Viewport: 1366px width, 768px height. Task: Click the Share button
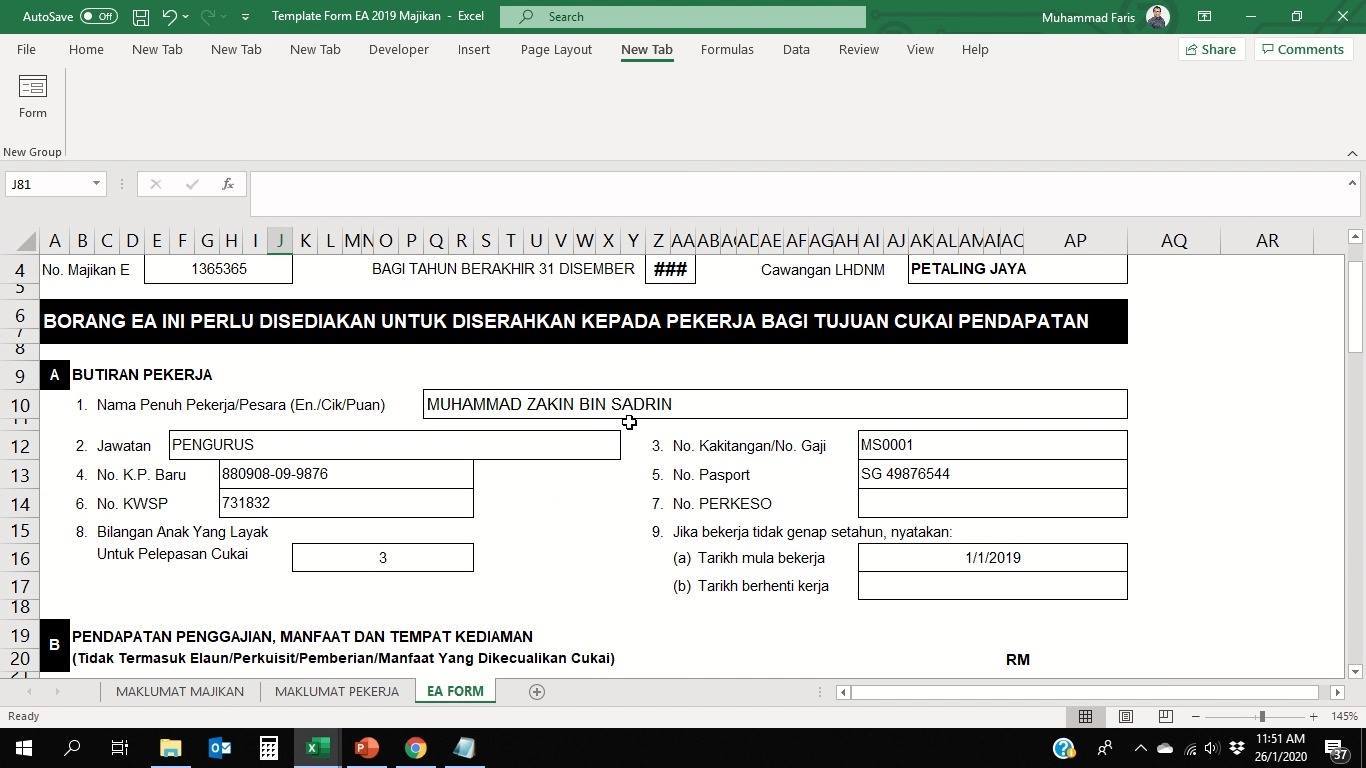point(1210,49)
